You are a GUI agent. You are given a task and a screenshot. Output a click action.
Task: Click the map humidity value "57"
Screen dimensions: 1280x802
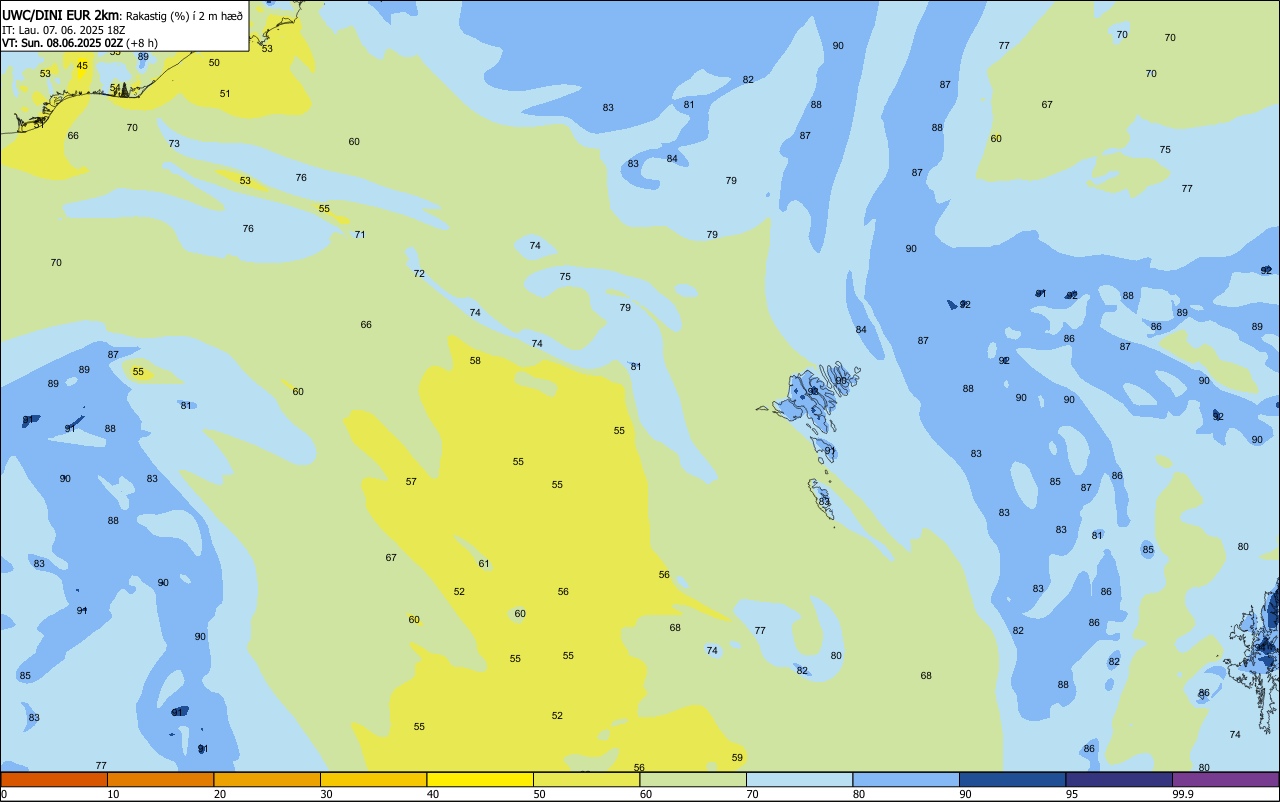coord(411,482)
